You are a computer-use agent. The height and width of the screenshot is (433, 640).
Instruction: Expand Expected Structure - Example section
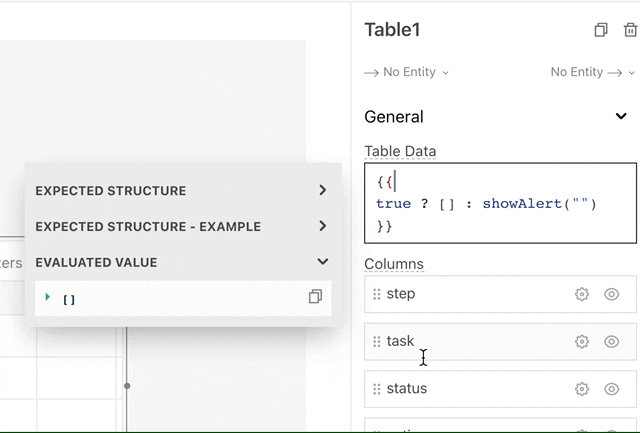(x=322, y=226)
